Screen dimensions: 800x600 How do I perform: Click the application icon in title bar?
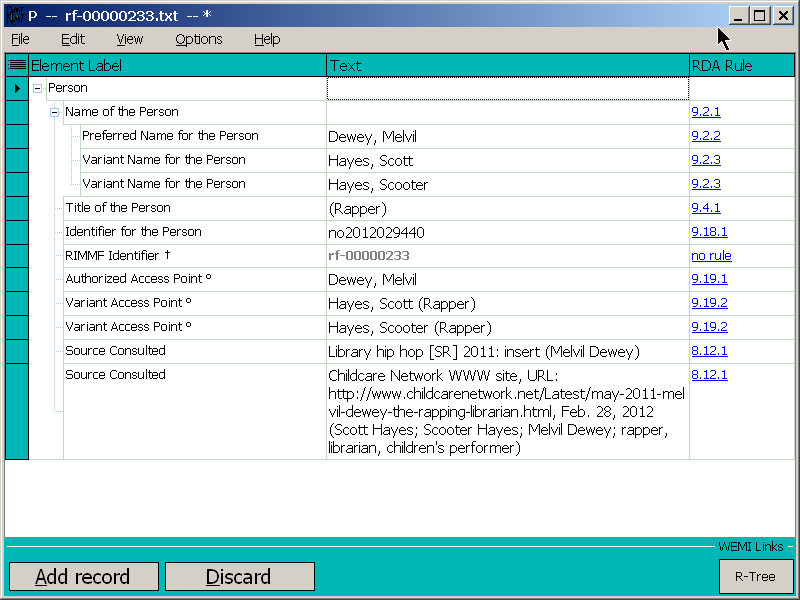tap(15, 16)
